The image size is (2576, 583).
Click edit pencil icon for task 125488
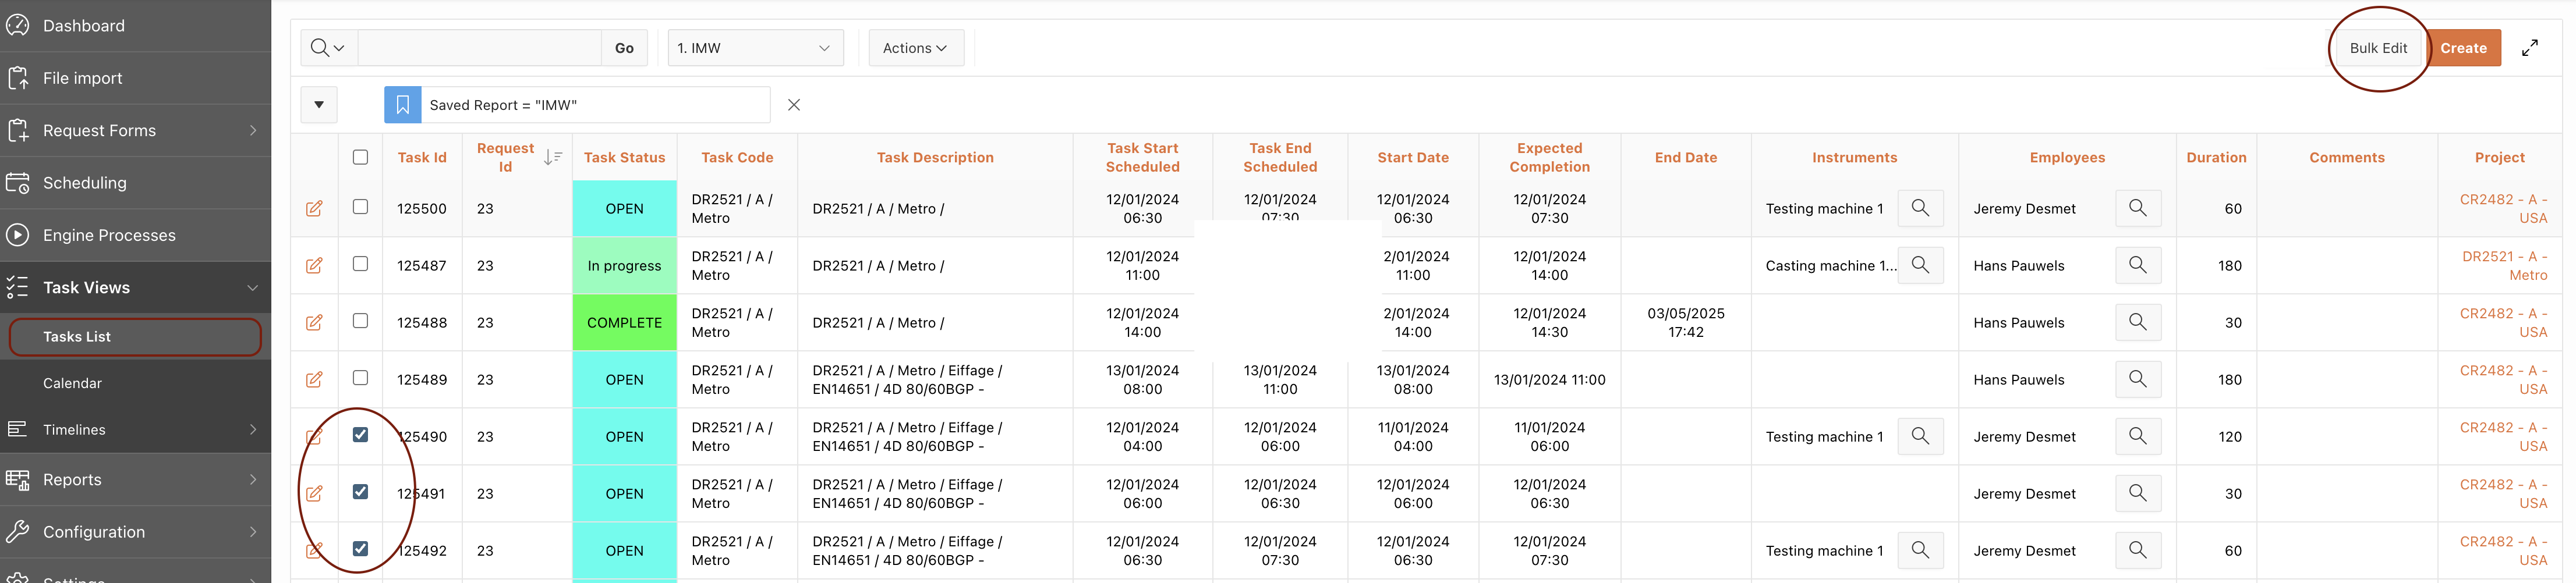tap(314, 322)
